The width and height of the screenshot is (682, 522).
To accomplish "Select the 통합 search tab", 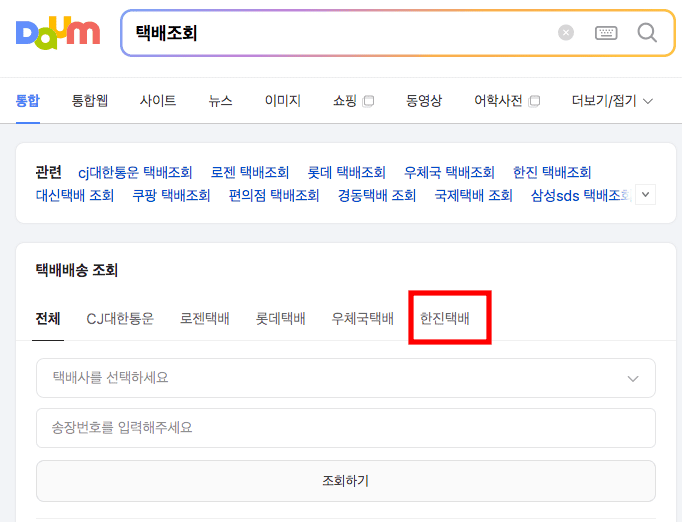I will coord(28,101).
